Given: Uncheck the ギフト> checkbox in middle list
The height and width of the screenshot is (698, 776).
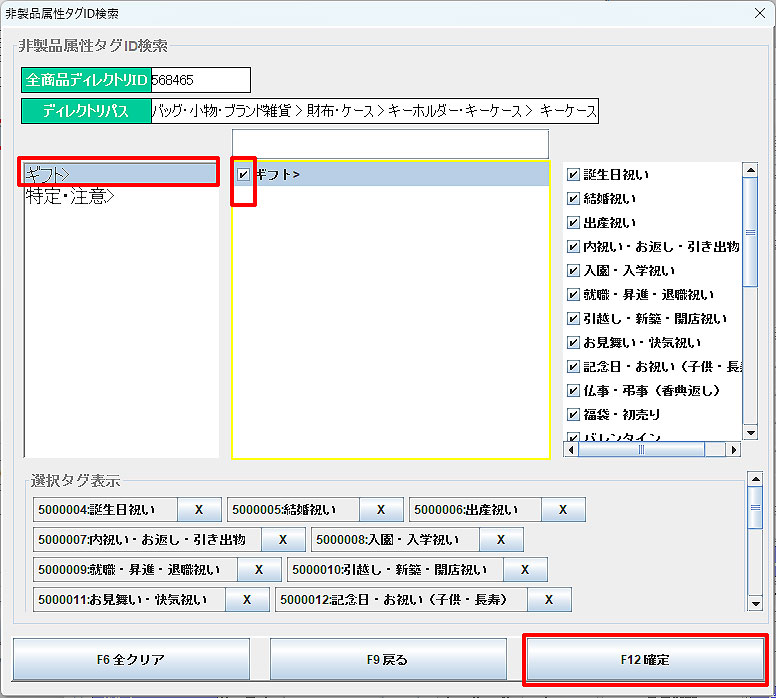Looking at the screenshot, I should coord(244,175).
